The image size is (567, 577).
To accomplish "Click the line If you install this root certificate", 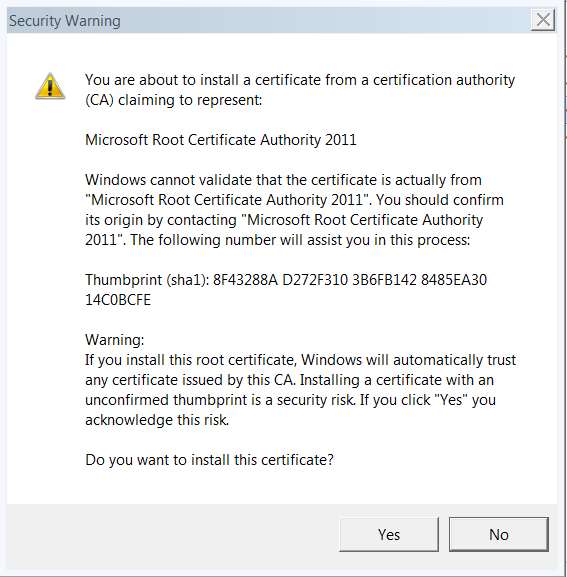I will 191,360.
